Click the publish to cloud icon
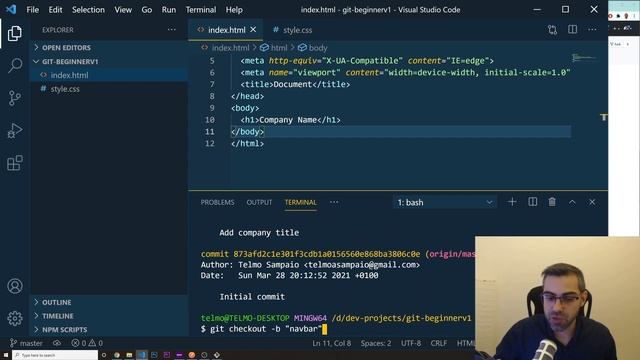This screenshot has width=640, height=360. [x=57, y=343]
